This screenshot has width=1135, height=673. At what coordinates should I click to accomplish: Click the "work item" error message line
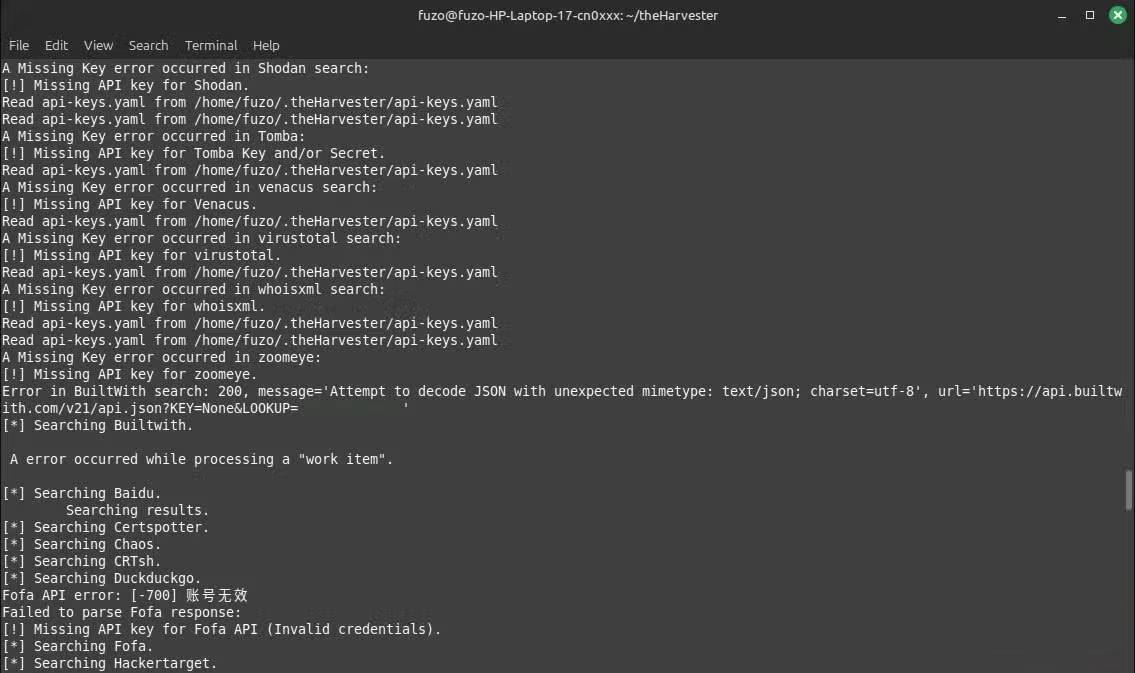202,459
